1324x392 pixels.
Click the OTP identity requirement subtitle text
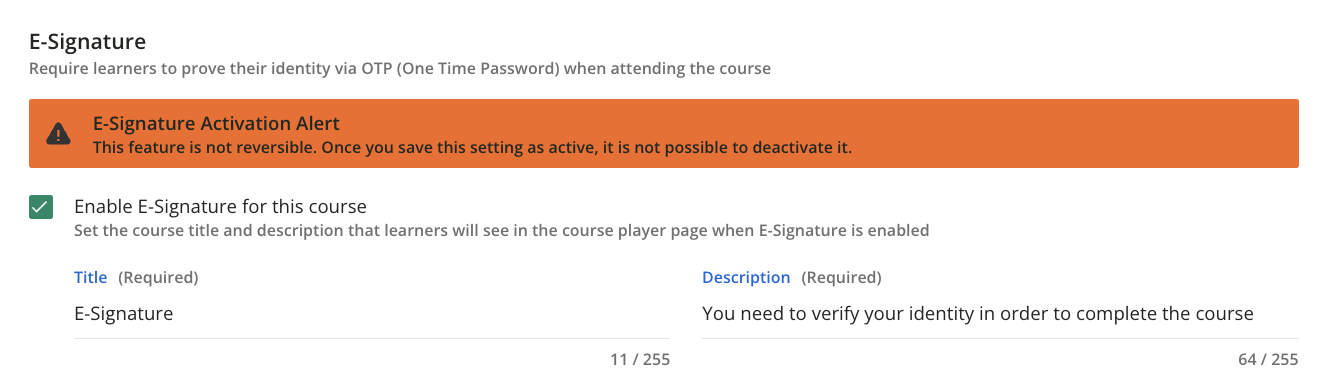[400, 70]
